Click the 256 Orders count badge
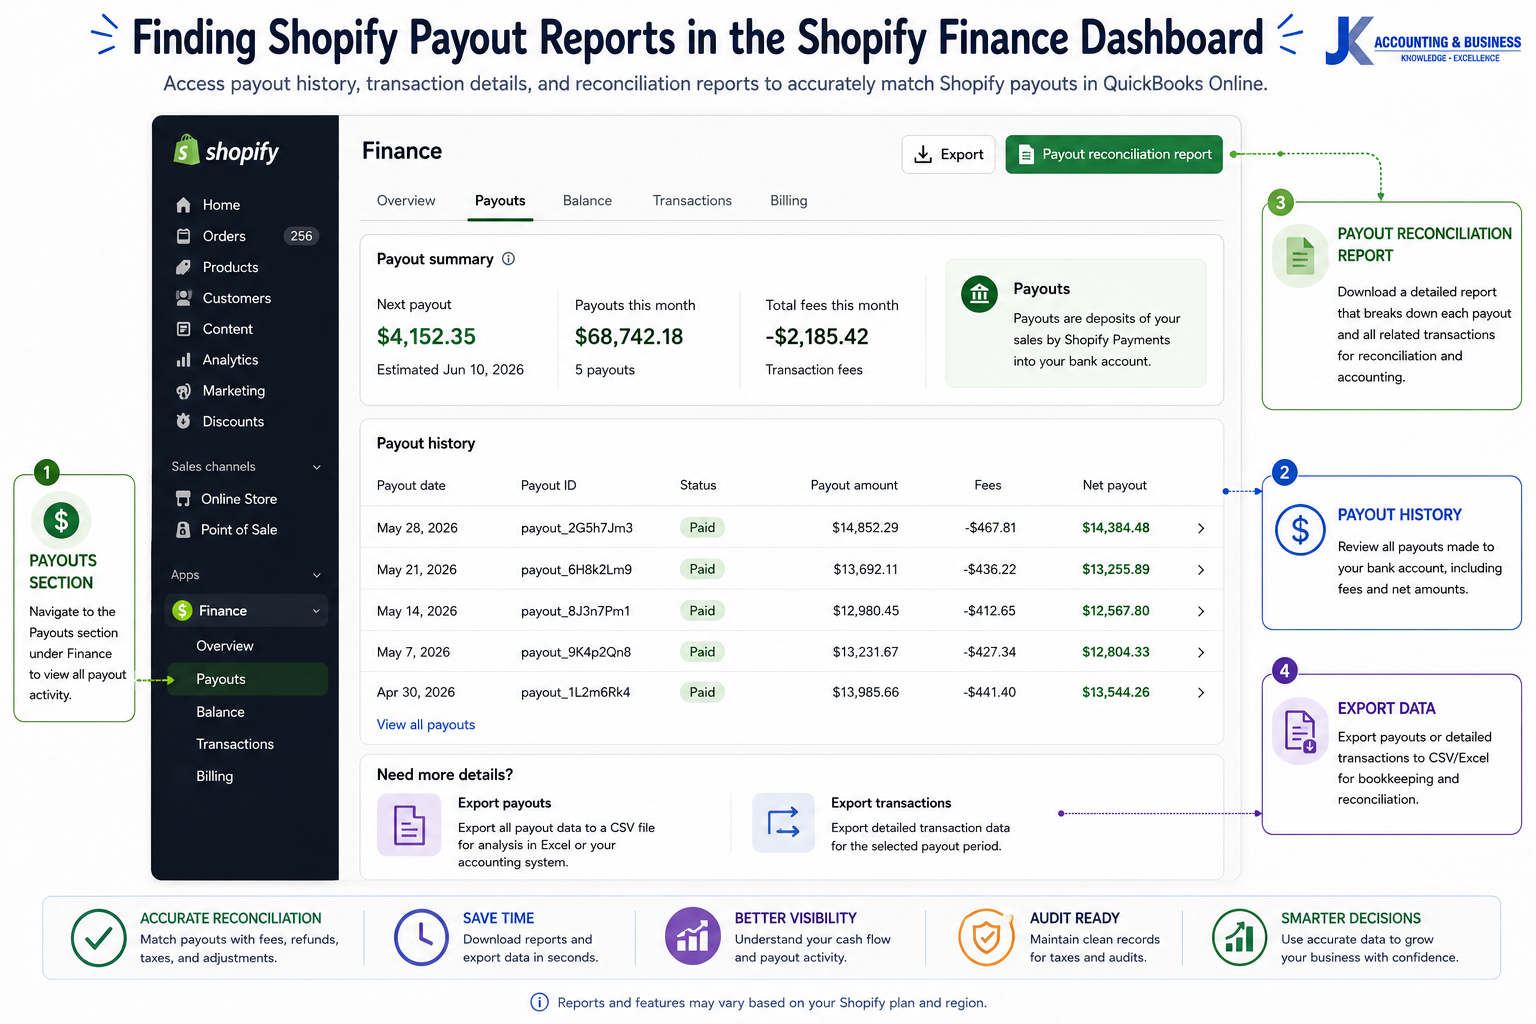The image size is (1536, 1024). 301,236
